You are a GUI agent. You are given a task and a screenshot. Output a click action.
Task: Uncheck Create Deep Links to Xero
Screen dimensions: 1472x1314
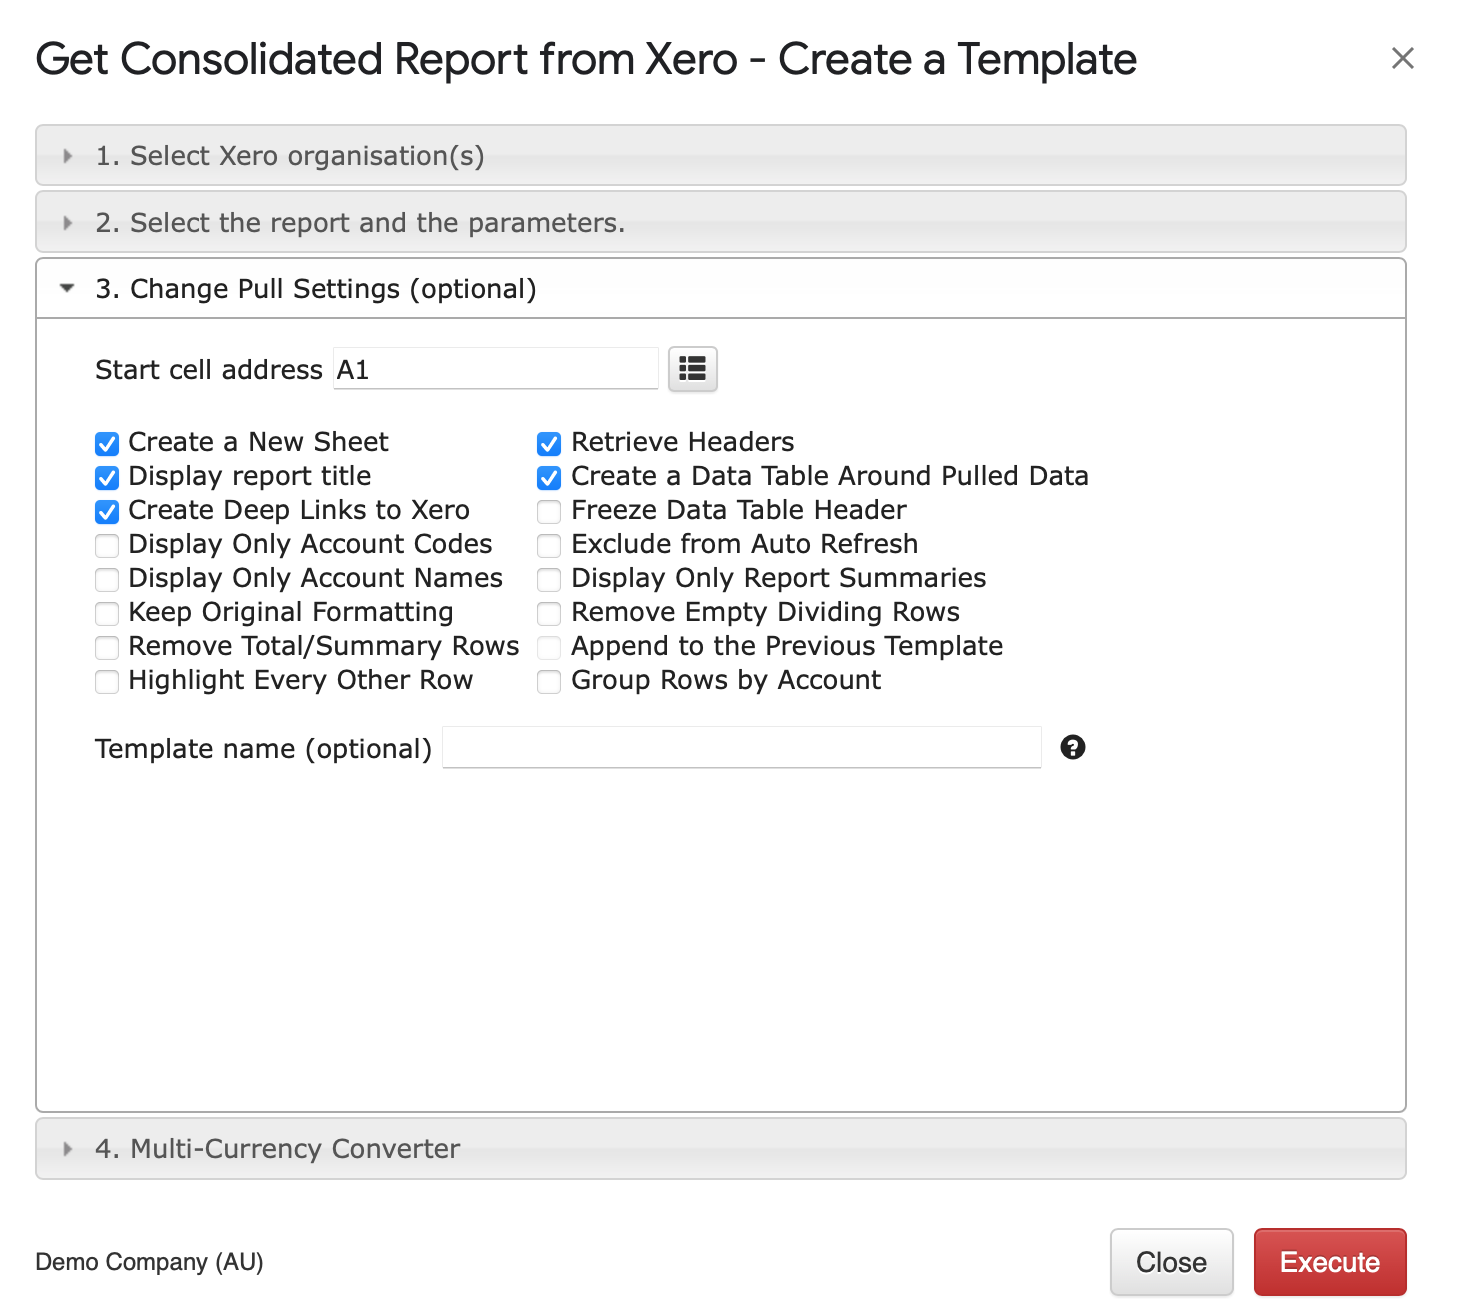[107, 511]
